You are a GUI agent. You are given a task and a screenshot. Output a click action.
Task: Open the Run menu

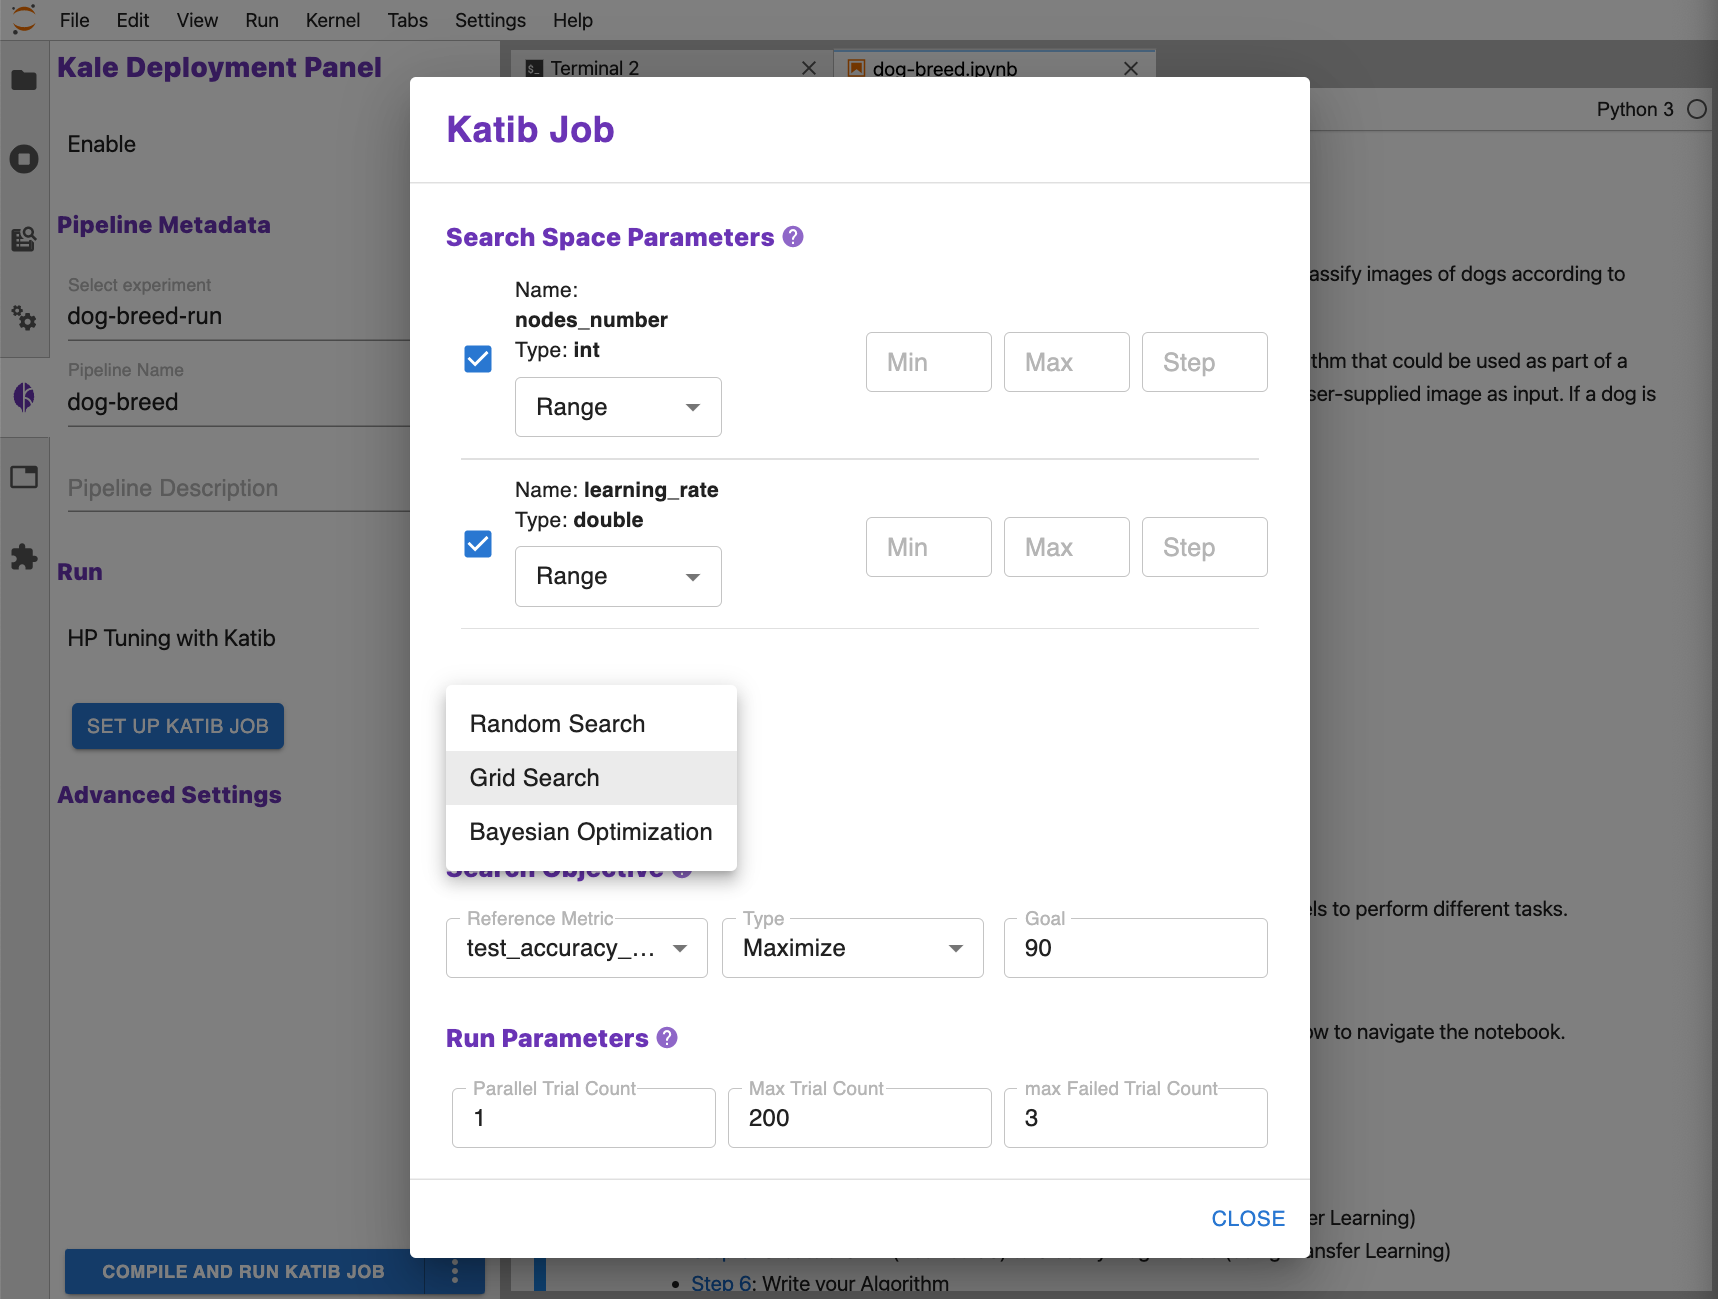click(x=261, y=20)
